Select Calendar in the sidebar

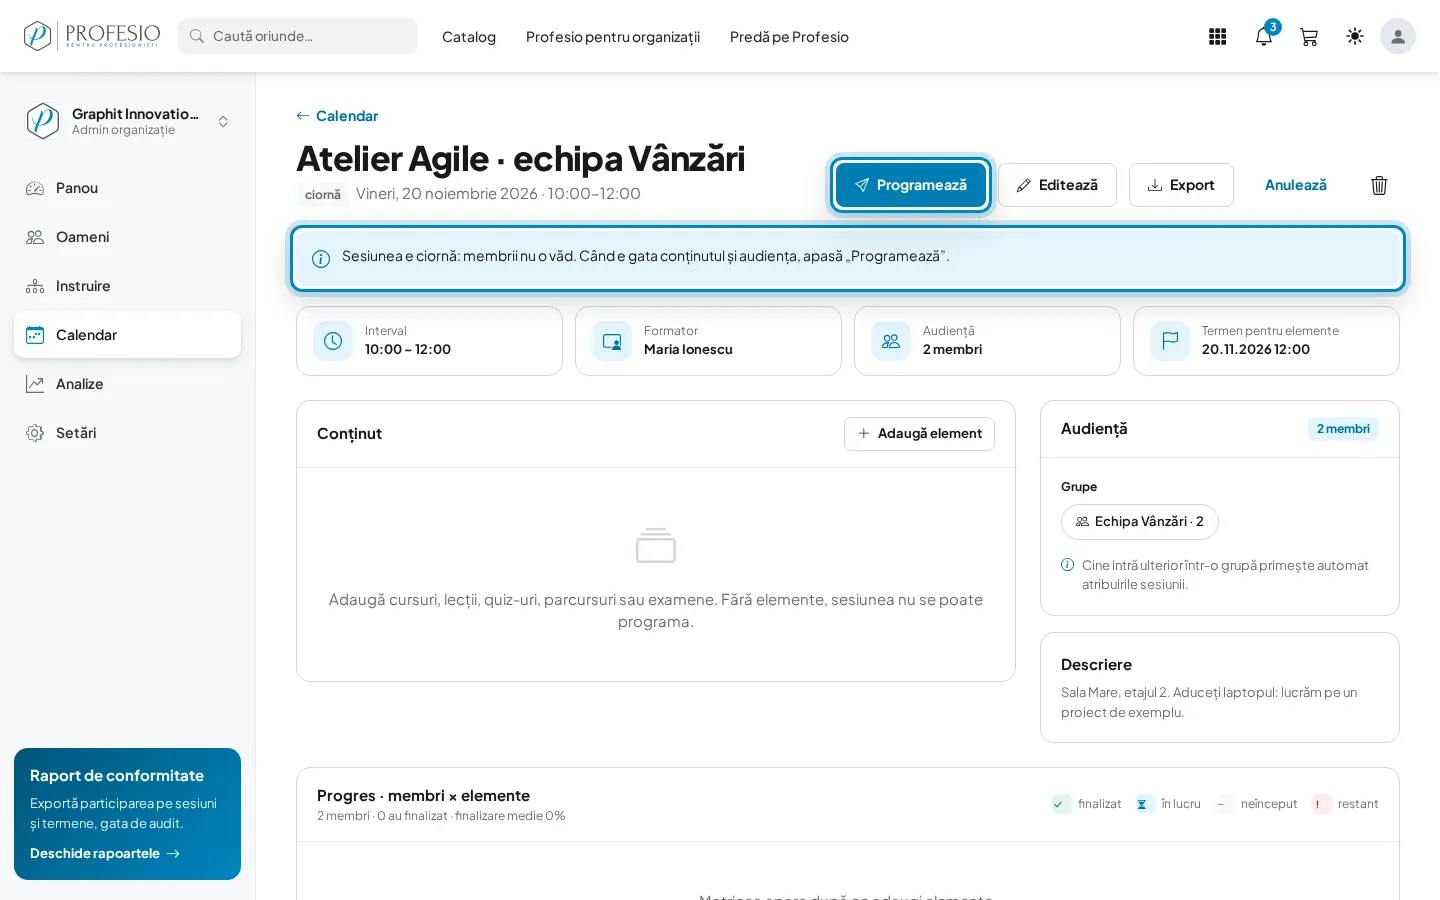127,335
